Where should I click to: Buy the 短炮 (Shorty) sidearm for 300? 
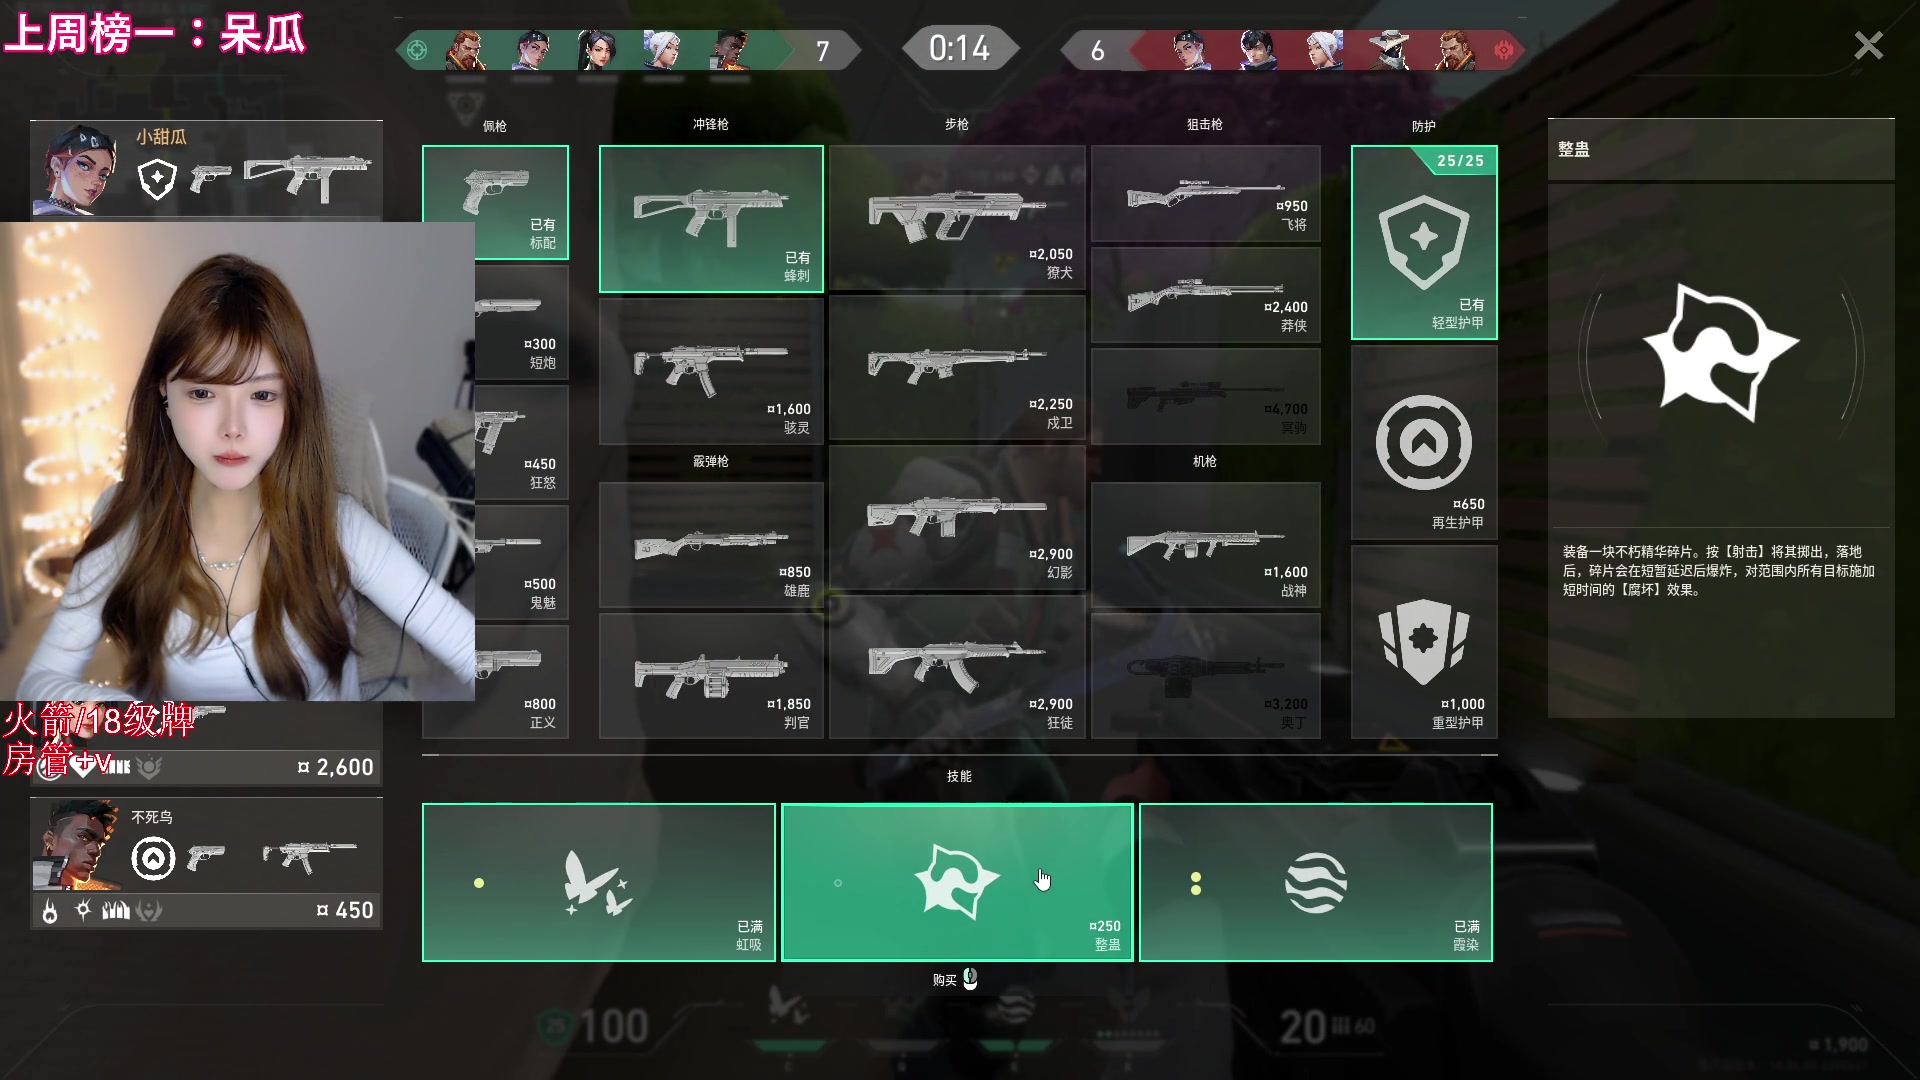click(522, 323)
